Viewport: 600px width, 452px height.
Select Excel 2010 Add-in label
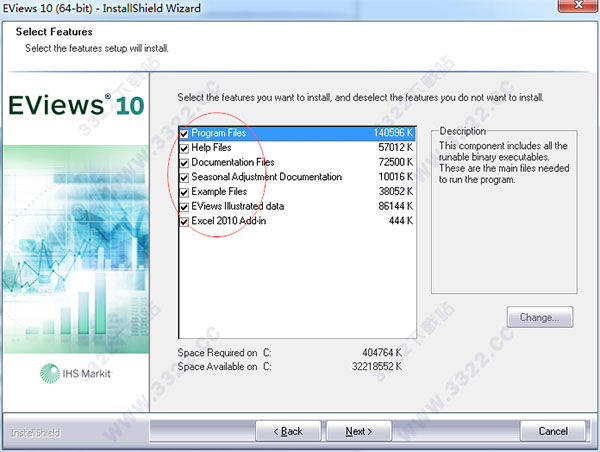[228, 221]
